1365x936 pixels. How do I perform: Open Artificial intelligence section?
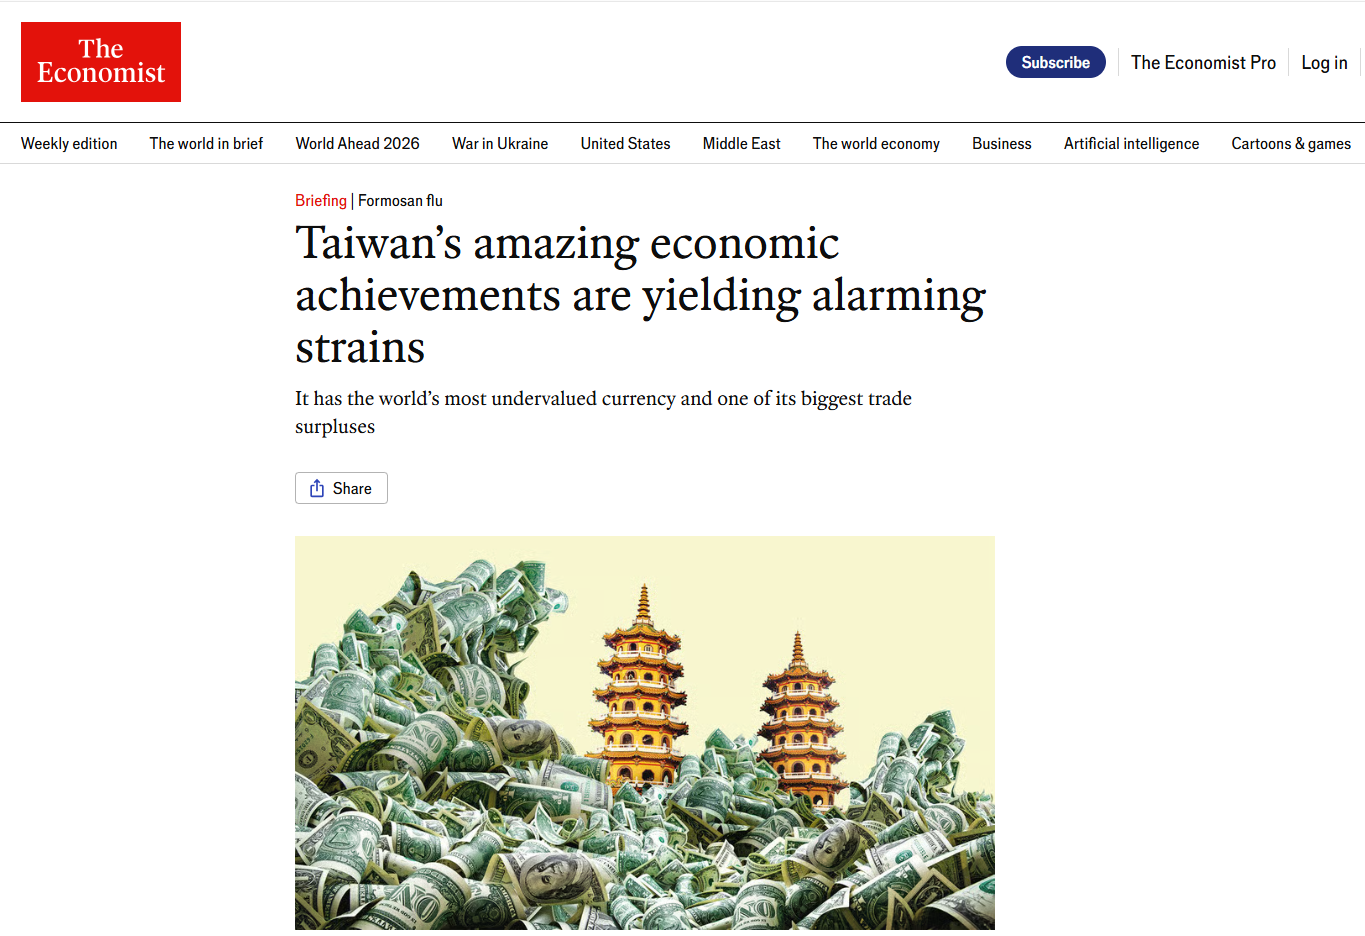[x=1131, y=144]
